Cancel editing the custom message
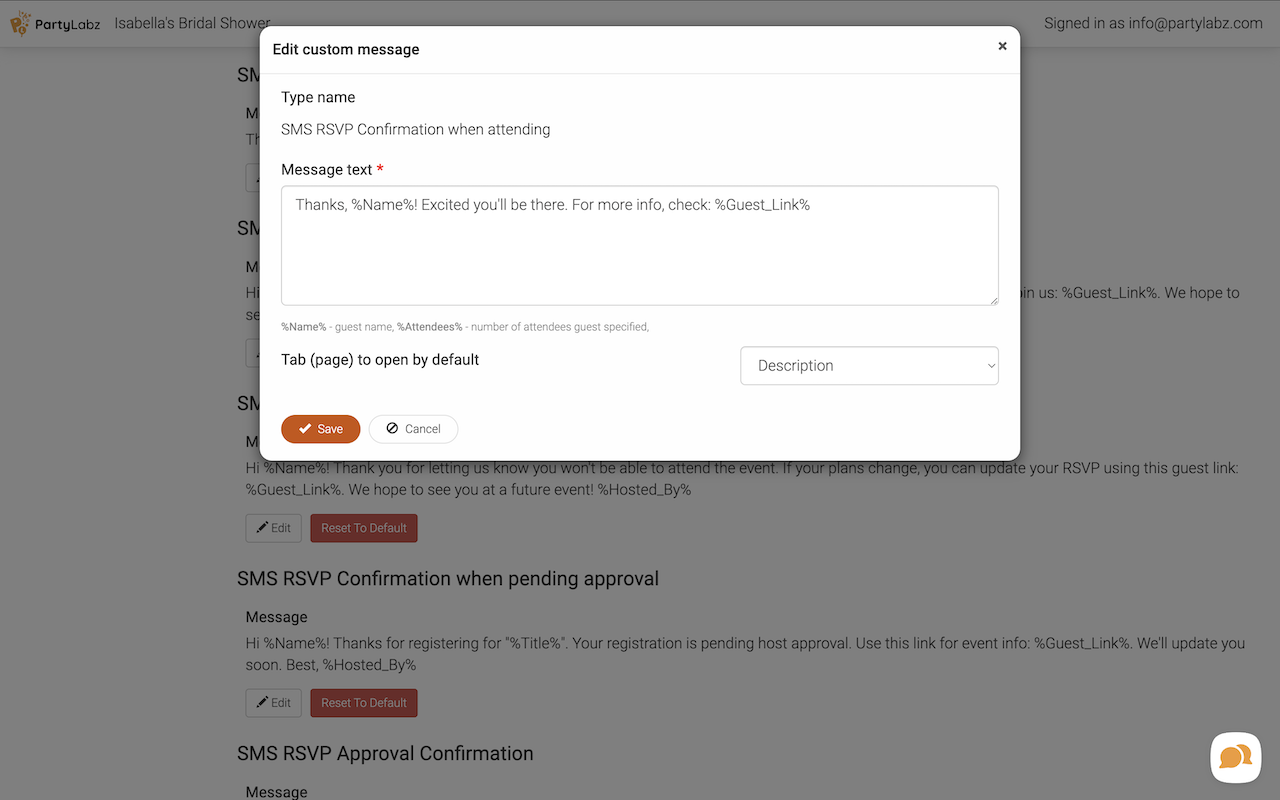The image size is (1280, 800). point(413,429)
